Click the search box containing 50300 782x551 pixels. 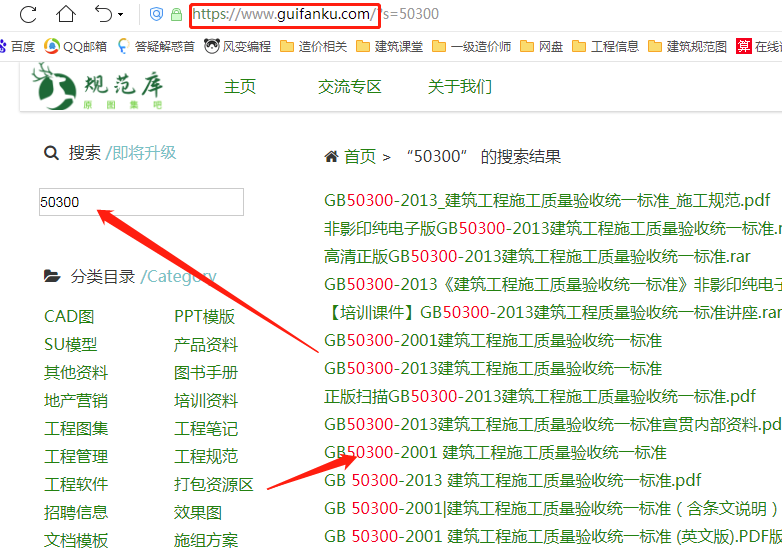point(141,202)
